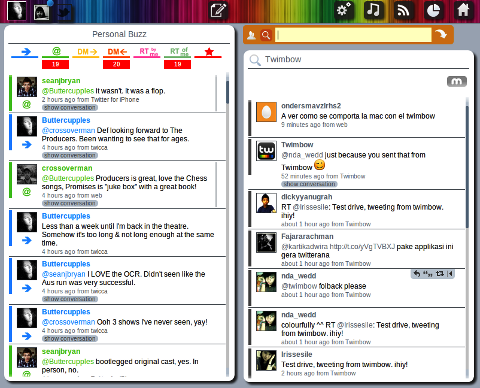Open seanjbryan username on flop tweet
480x388 pixels.
(x=61, y=81)
